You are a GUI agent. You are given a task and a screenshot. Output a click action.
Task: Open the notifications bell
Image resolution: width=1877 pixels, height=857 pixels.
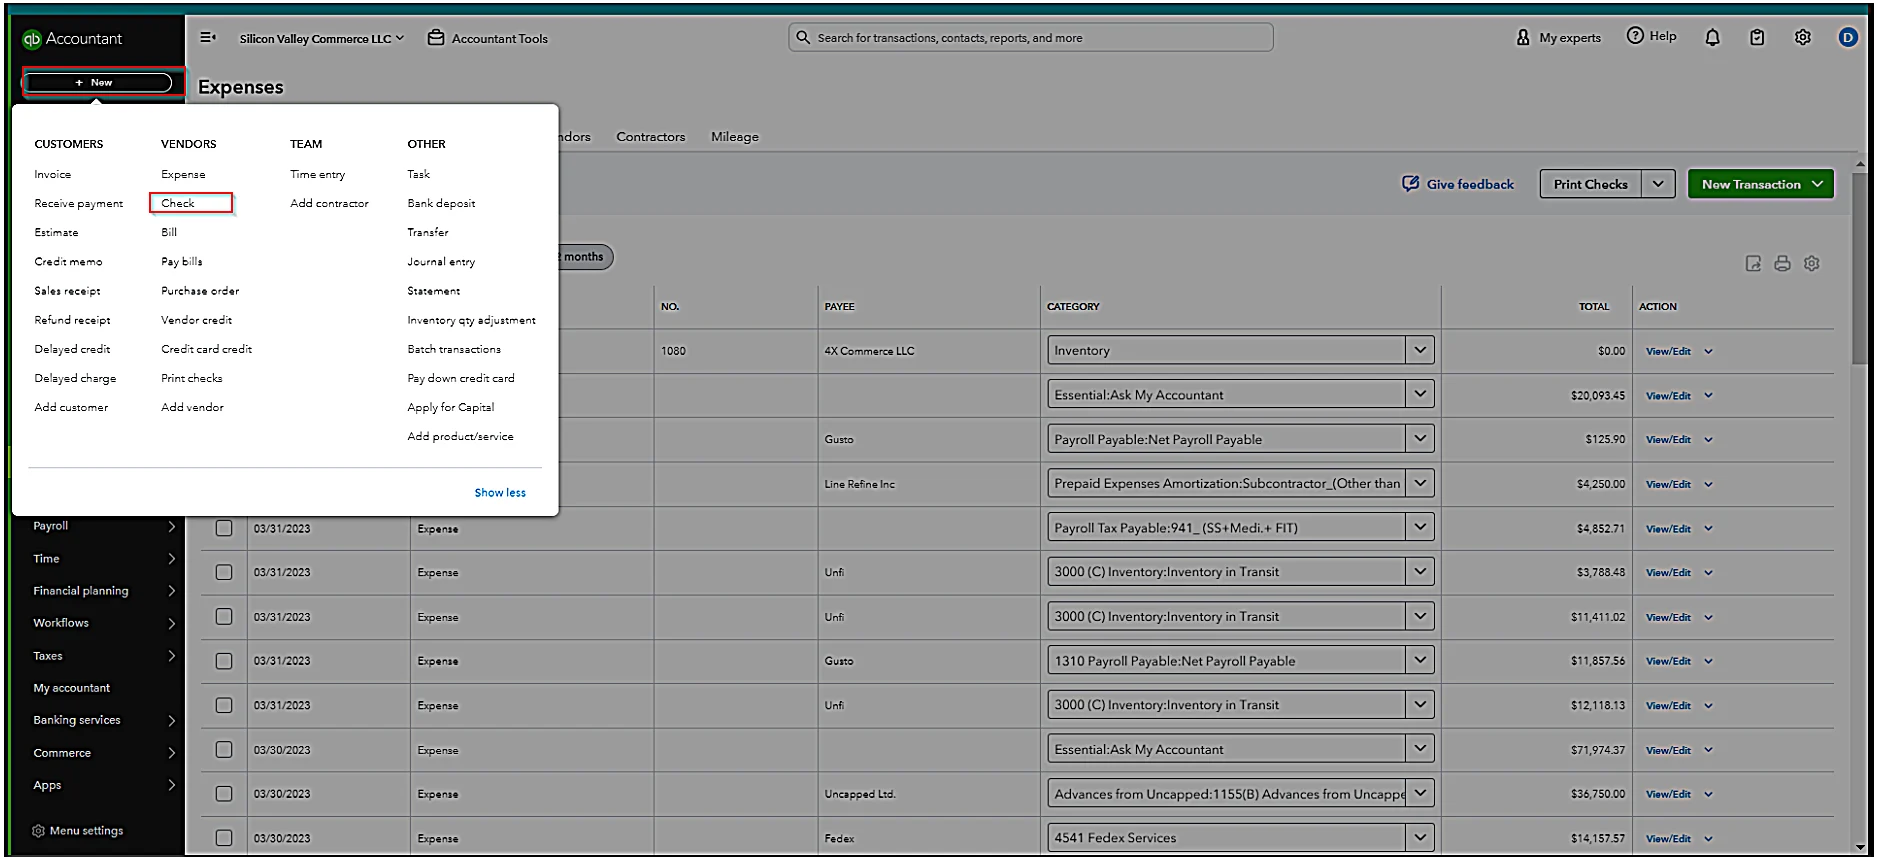[x=1712, y=37]
